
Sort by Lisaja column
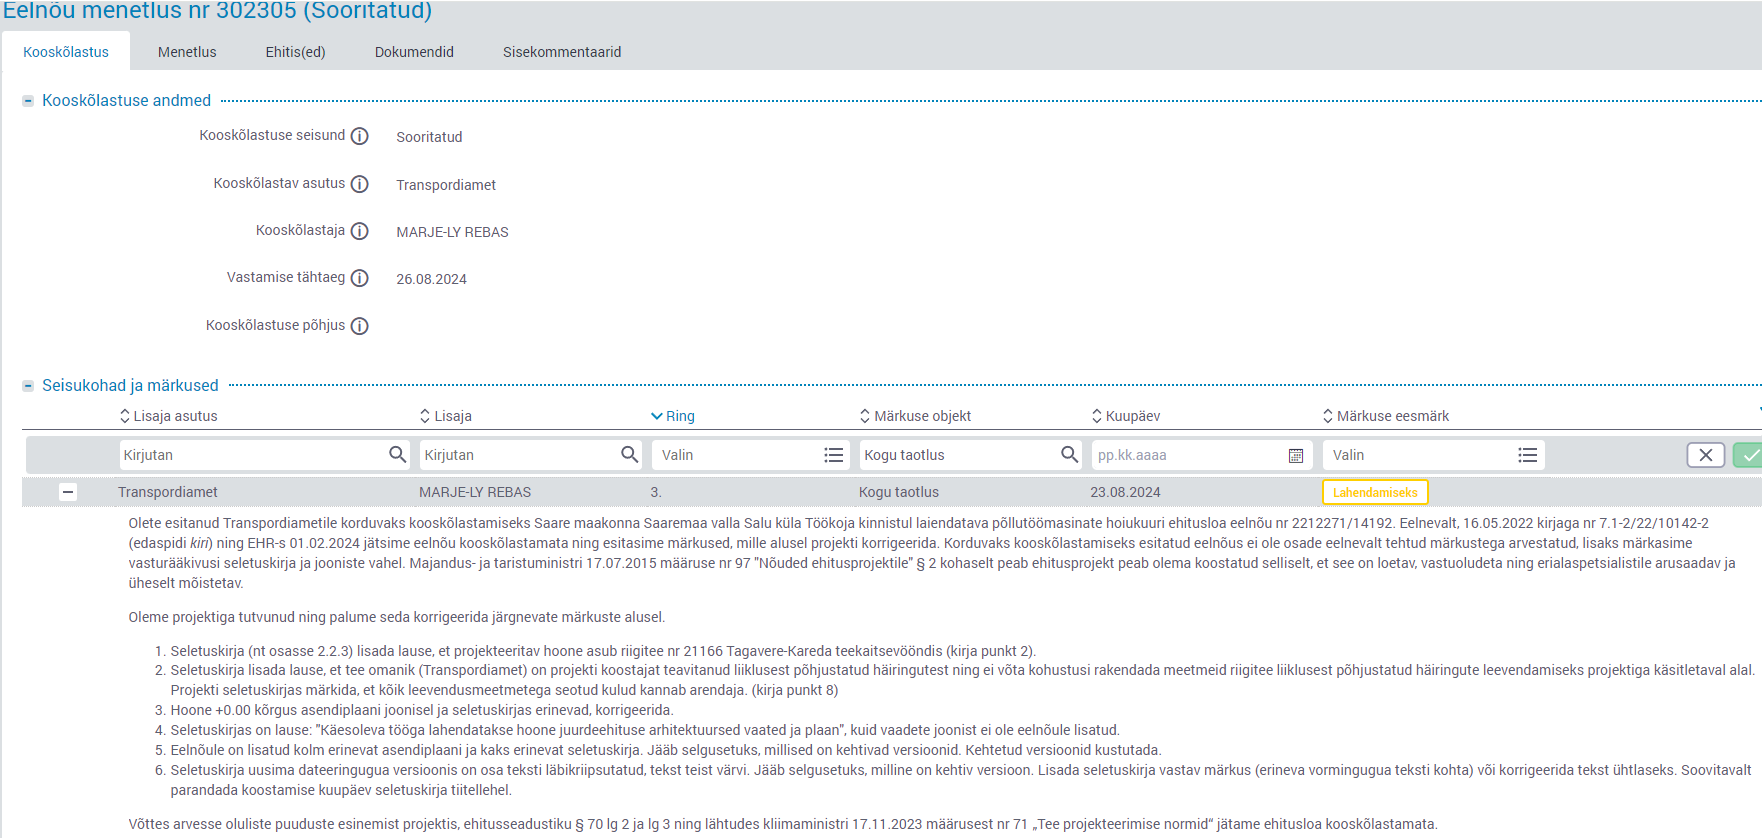(x=446, y=416)
